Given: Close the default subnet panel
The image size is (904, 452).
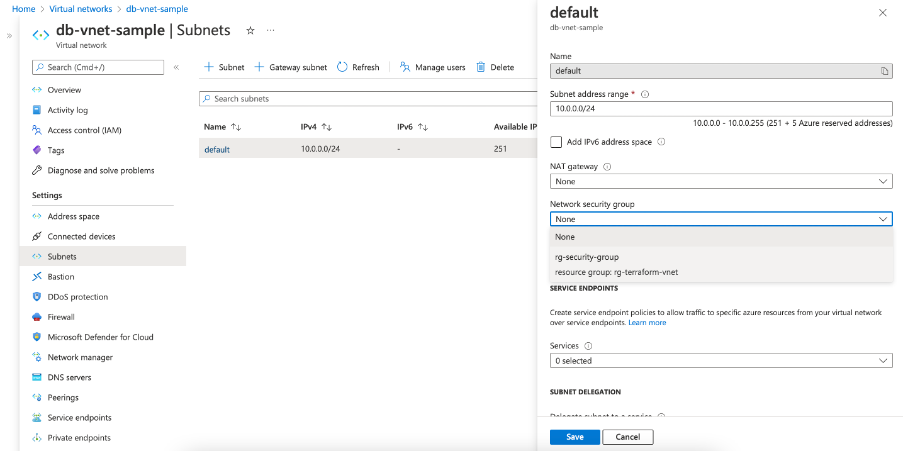Looking at the screenshot, I should coord(883,13).
